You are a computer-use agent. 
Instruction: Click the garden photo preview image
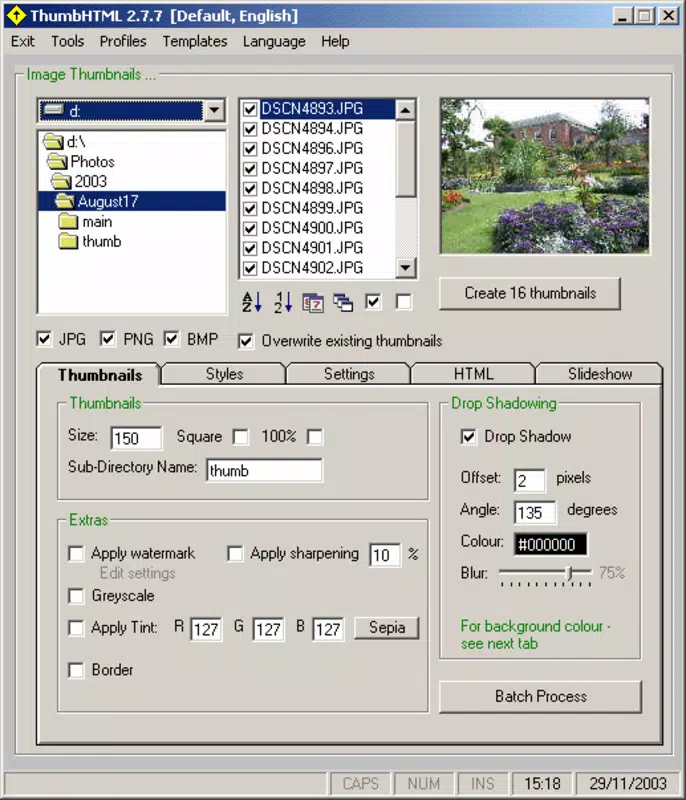545,176
